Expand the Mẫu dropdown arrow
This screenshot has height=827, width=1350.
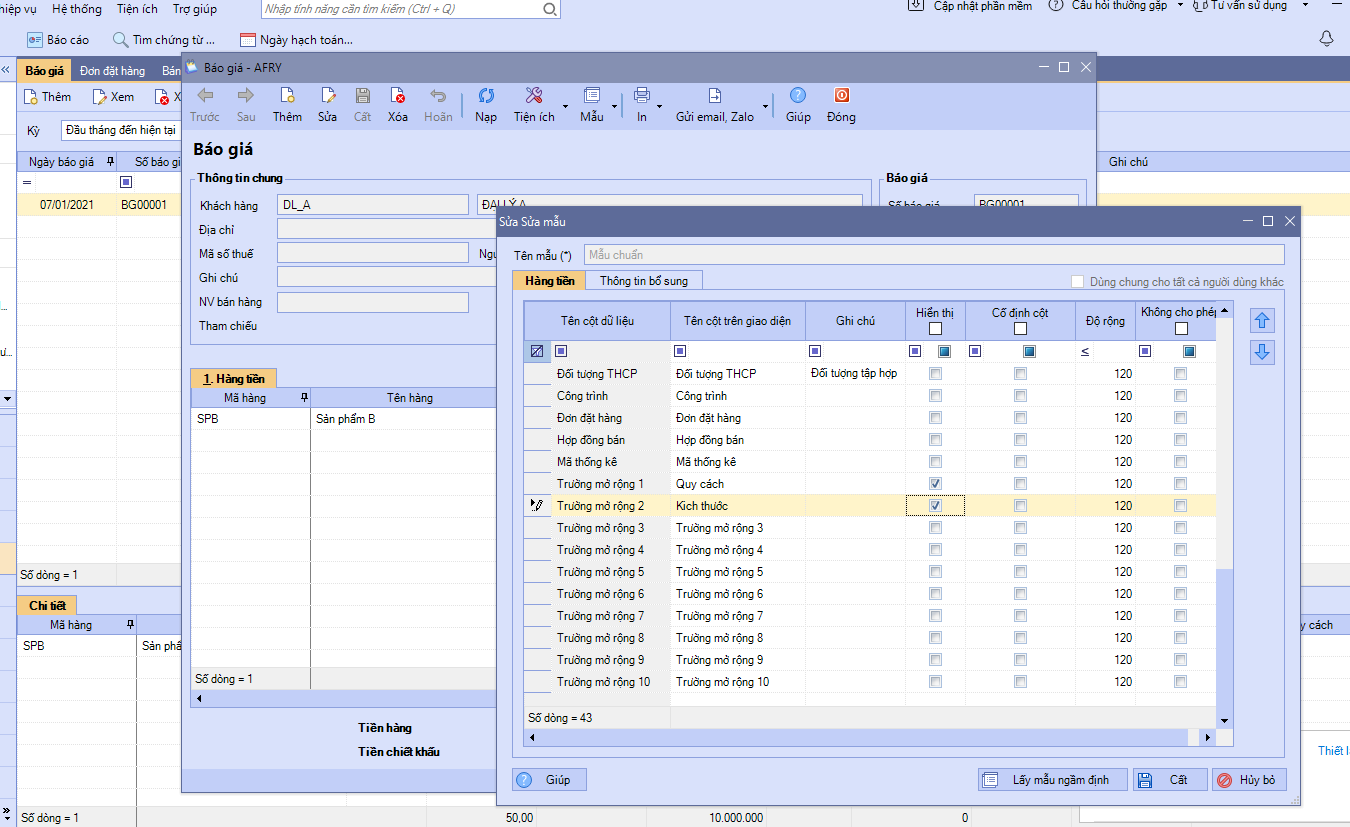pos(613,105)
